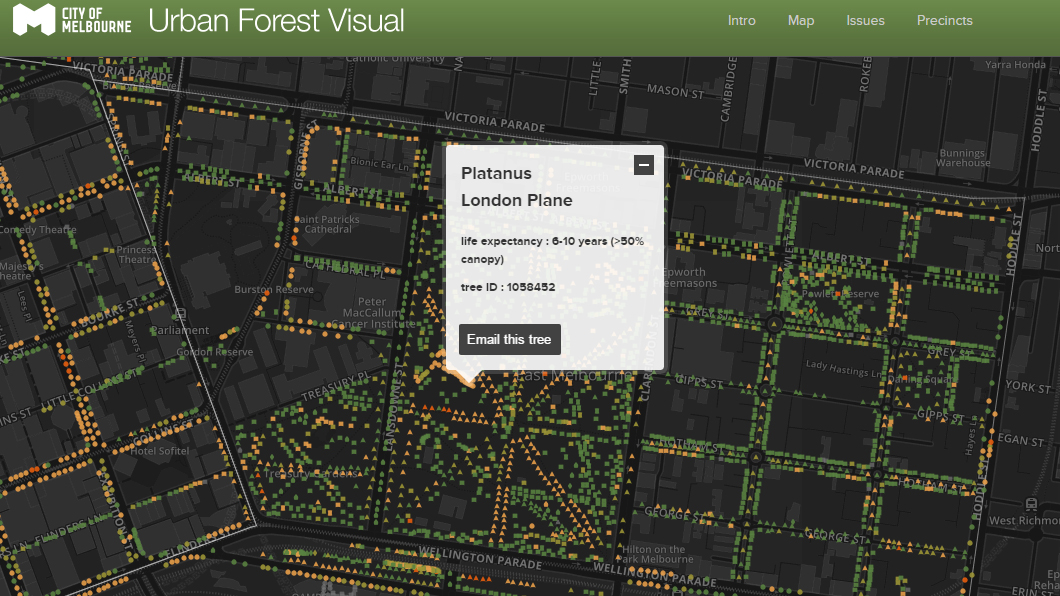Switch to the Map view
This screenshot has width=1060, height=596.
[x=801, y=21]
